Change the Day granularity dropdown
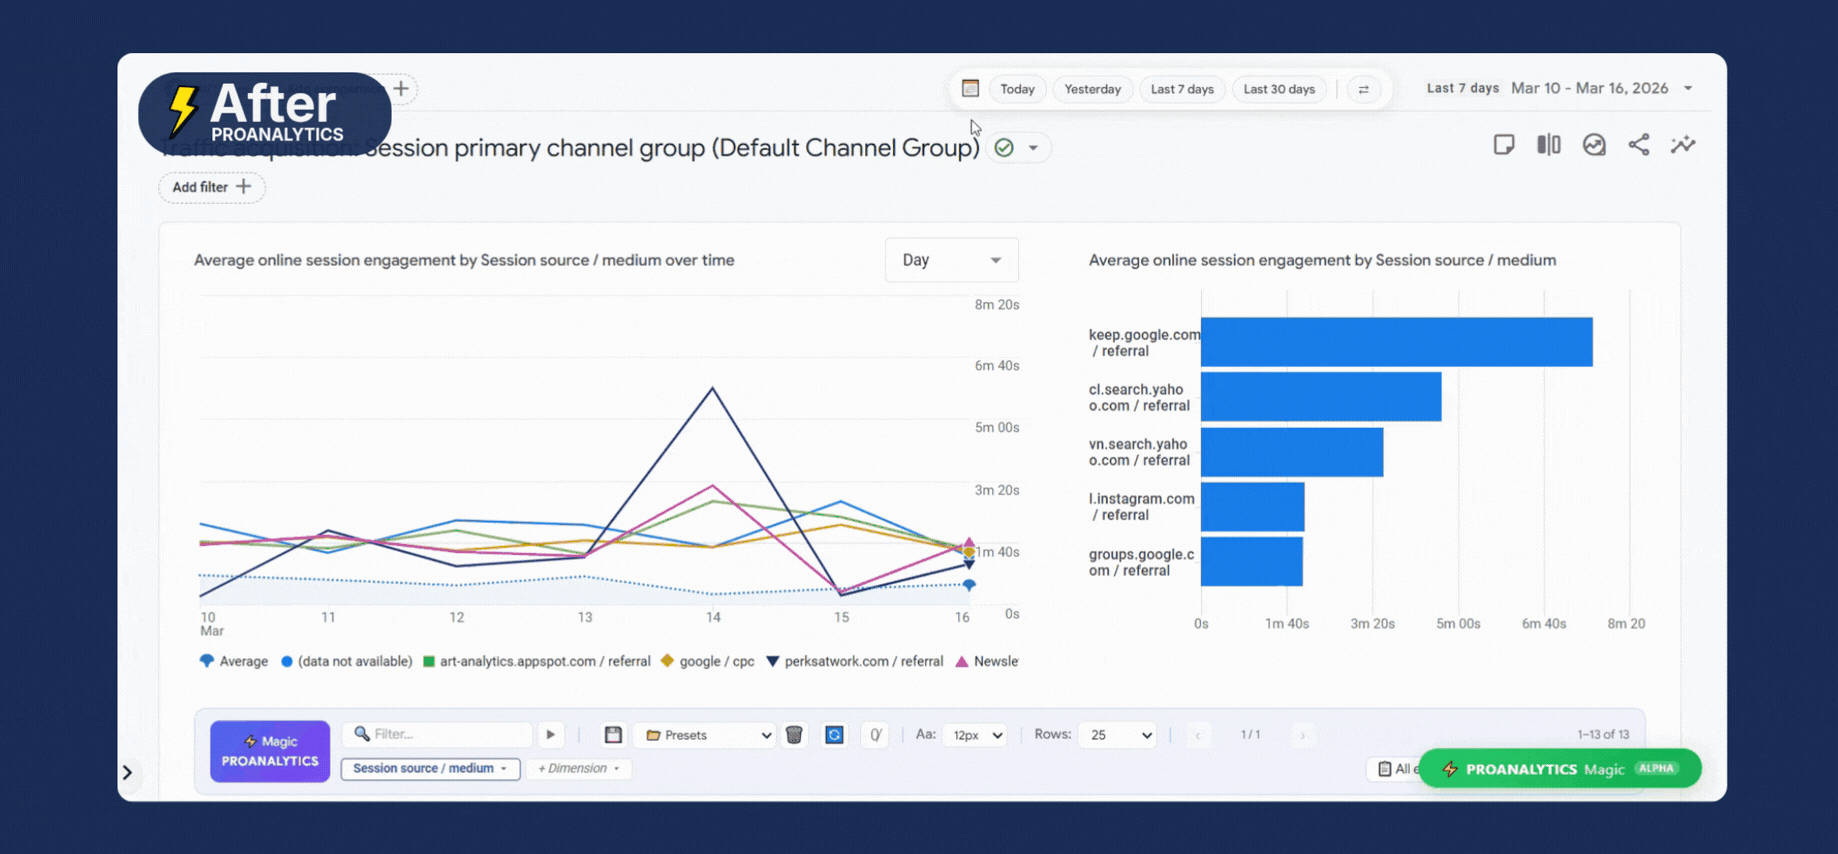Image resolution: width=1838 pixels, height=854 pixels. (x=951, y=260)
